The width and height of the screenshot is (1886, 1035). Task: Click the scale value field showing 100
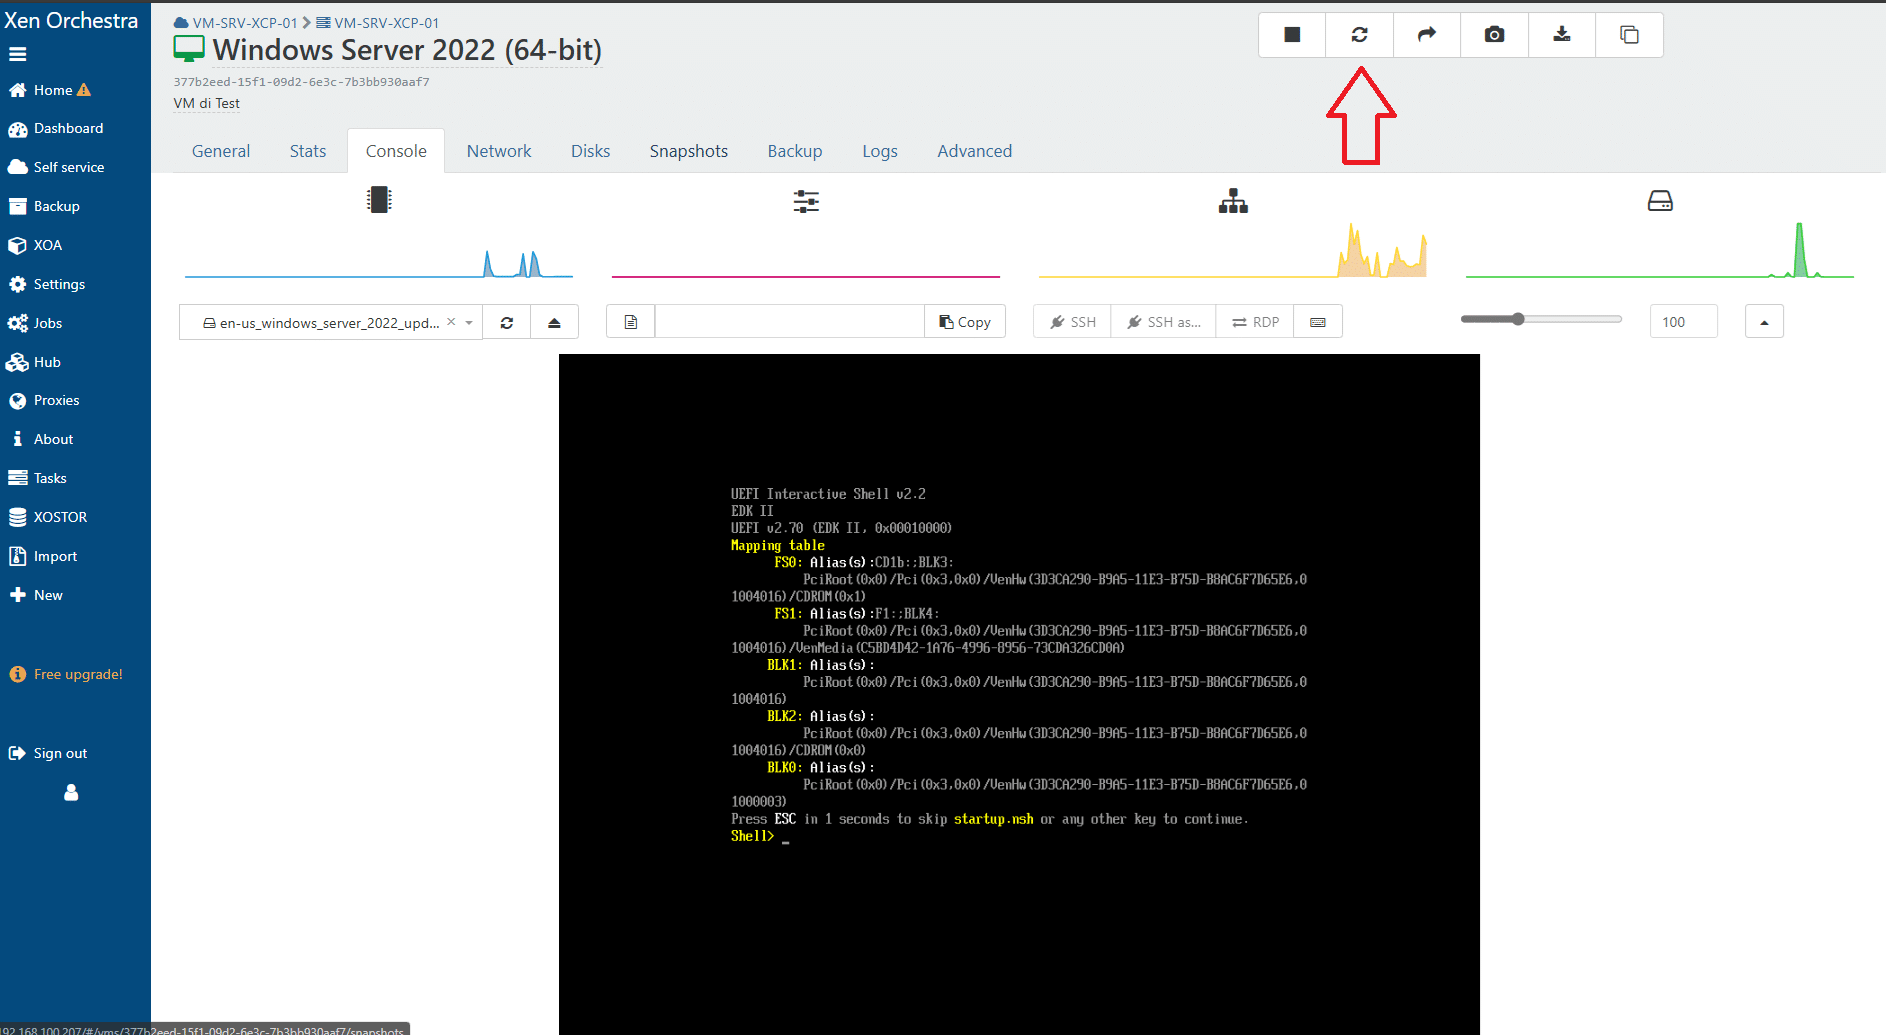pyautogui.click(x=1683, y=322)
